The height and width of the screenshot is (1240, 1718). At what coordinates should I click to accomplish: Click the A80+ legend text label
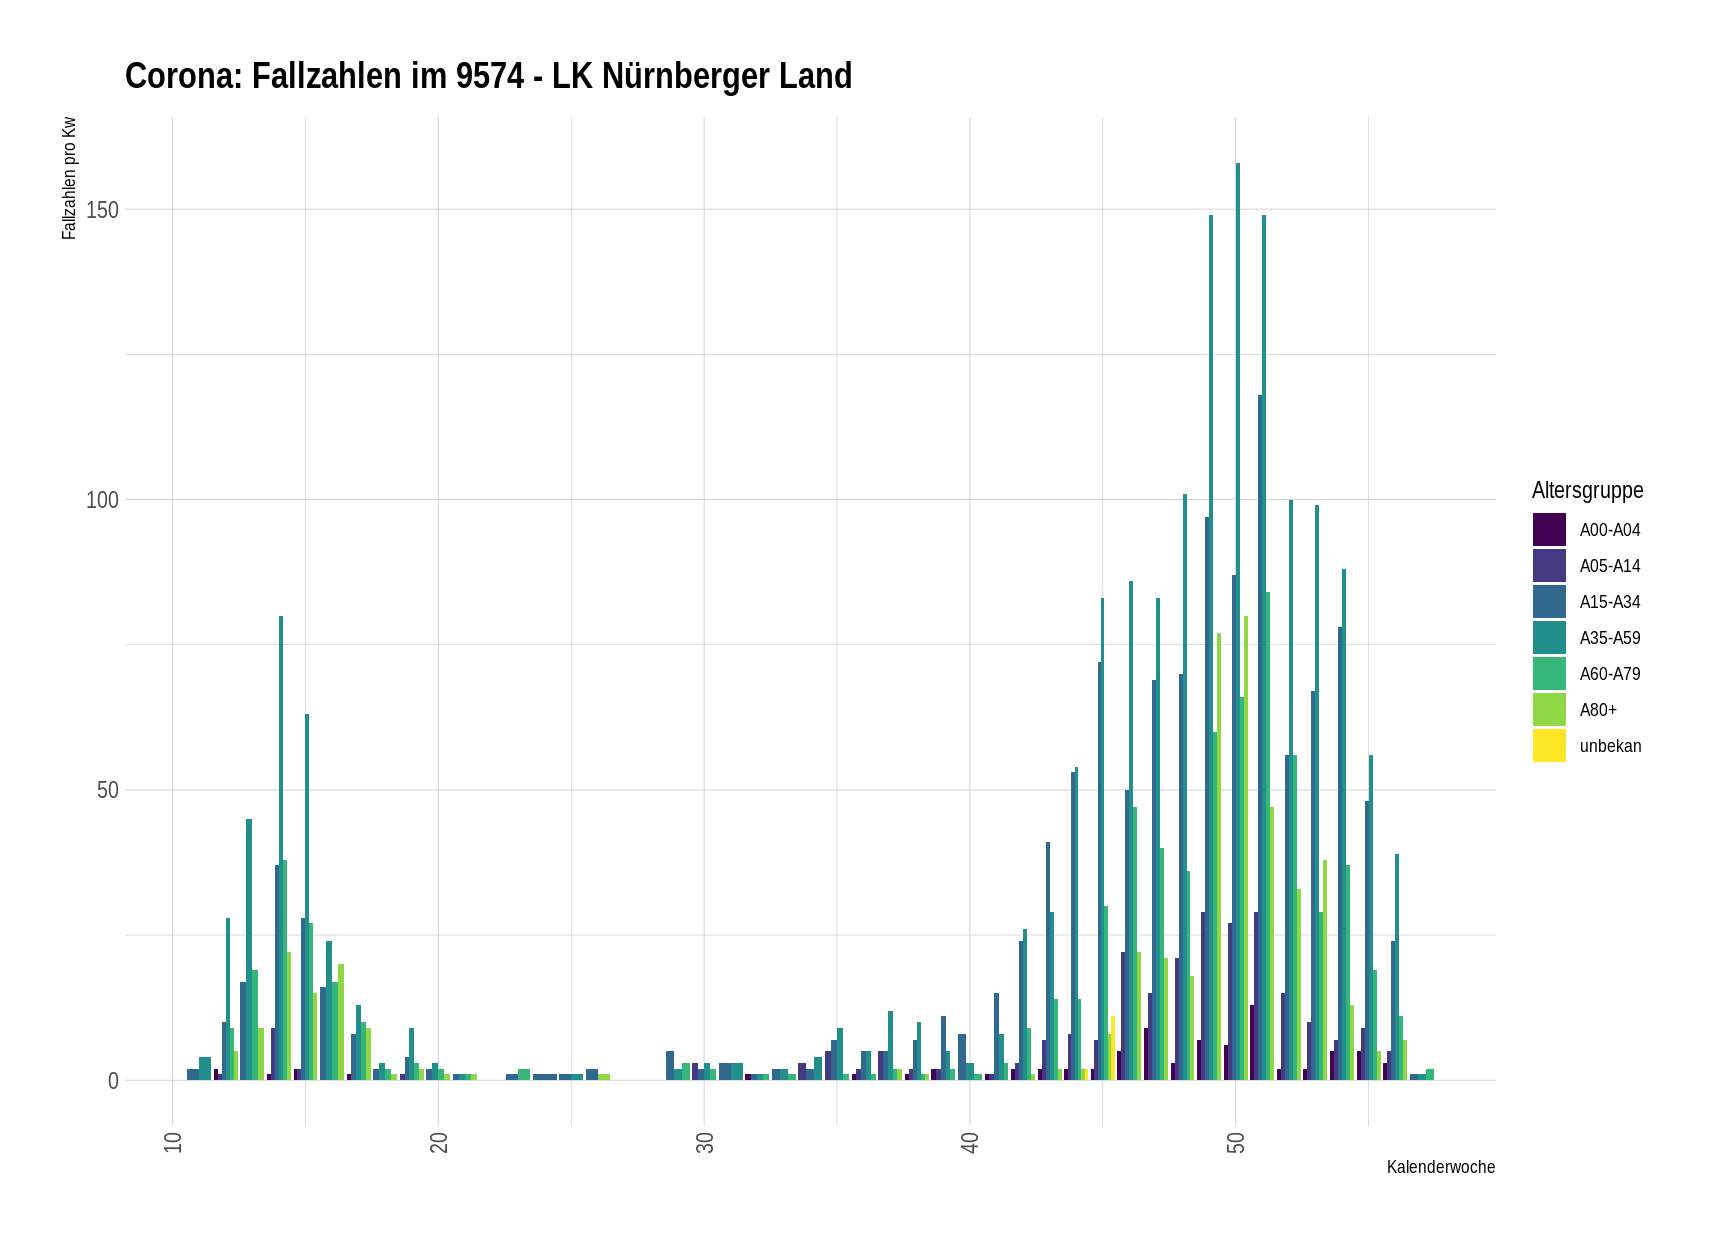click(x=1598, y=710)
